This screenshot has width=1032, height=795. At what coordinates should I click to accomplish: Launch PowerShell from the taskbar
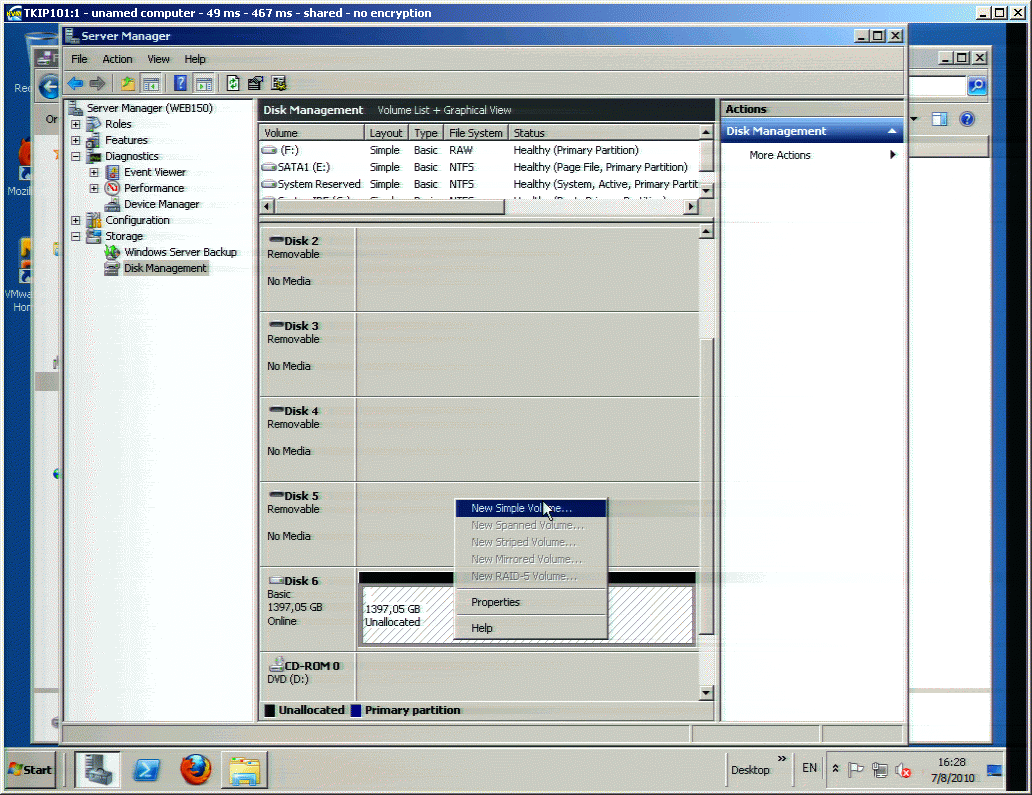pyautogui.click(x=146, y=769)
